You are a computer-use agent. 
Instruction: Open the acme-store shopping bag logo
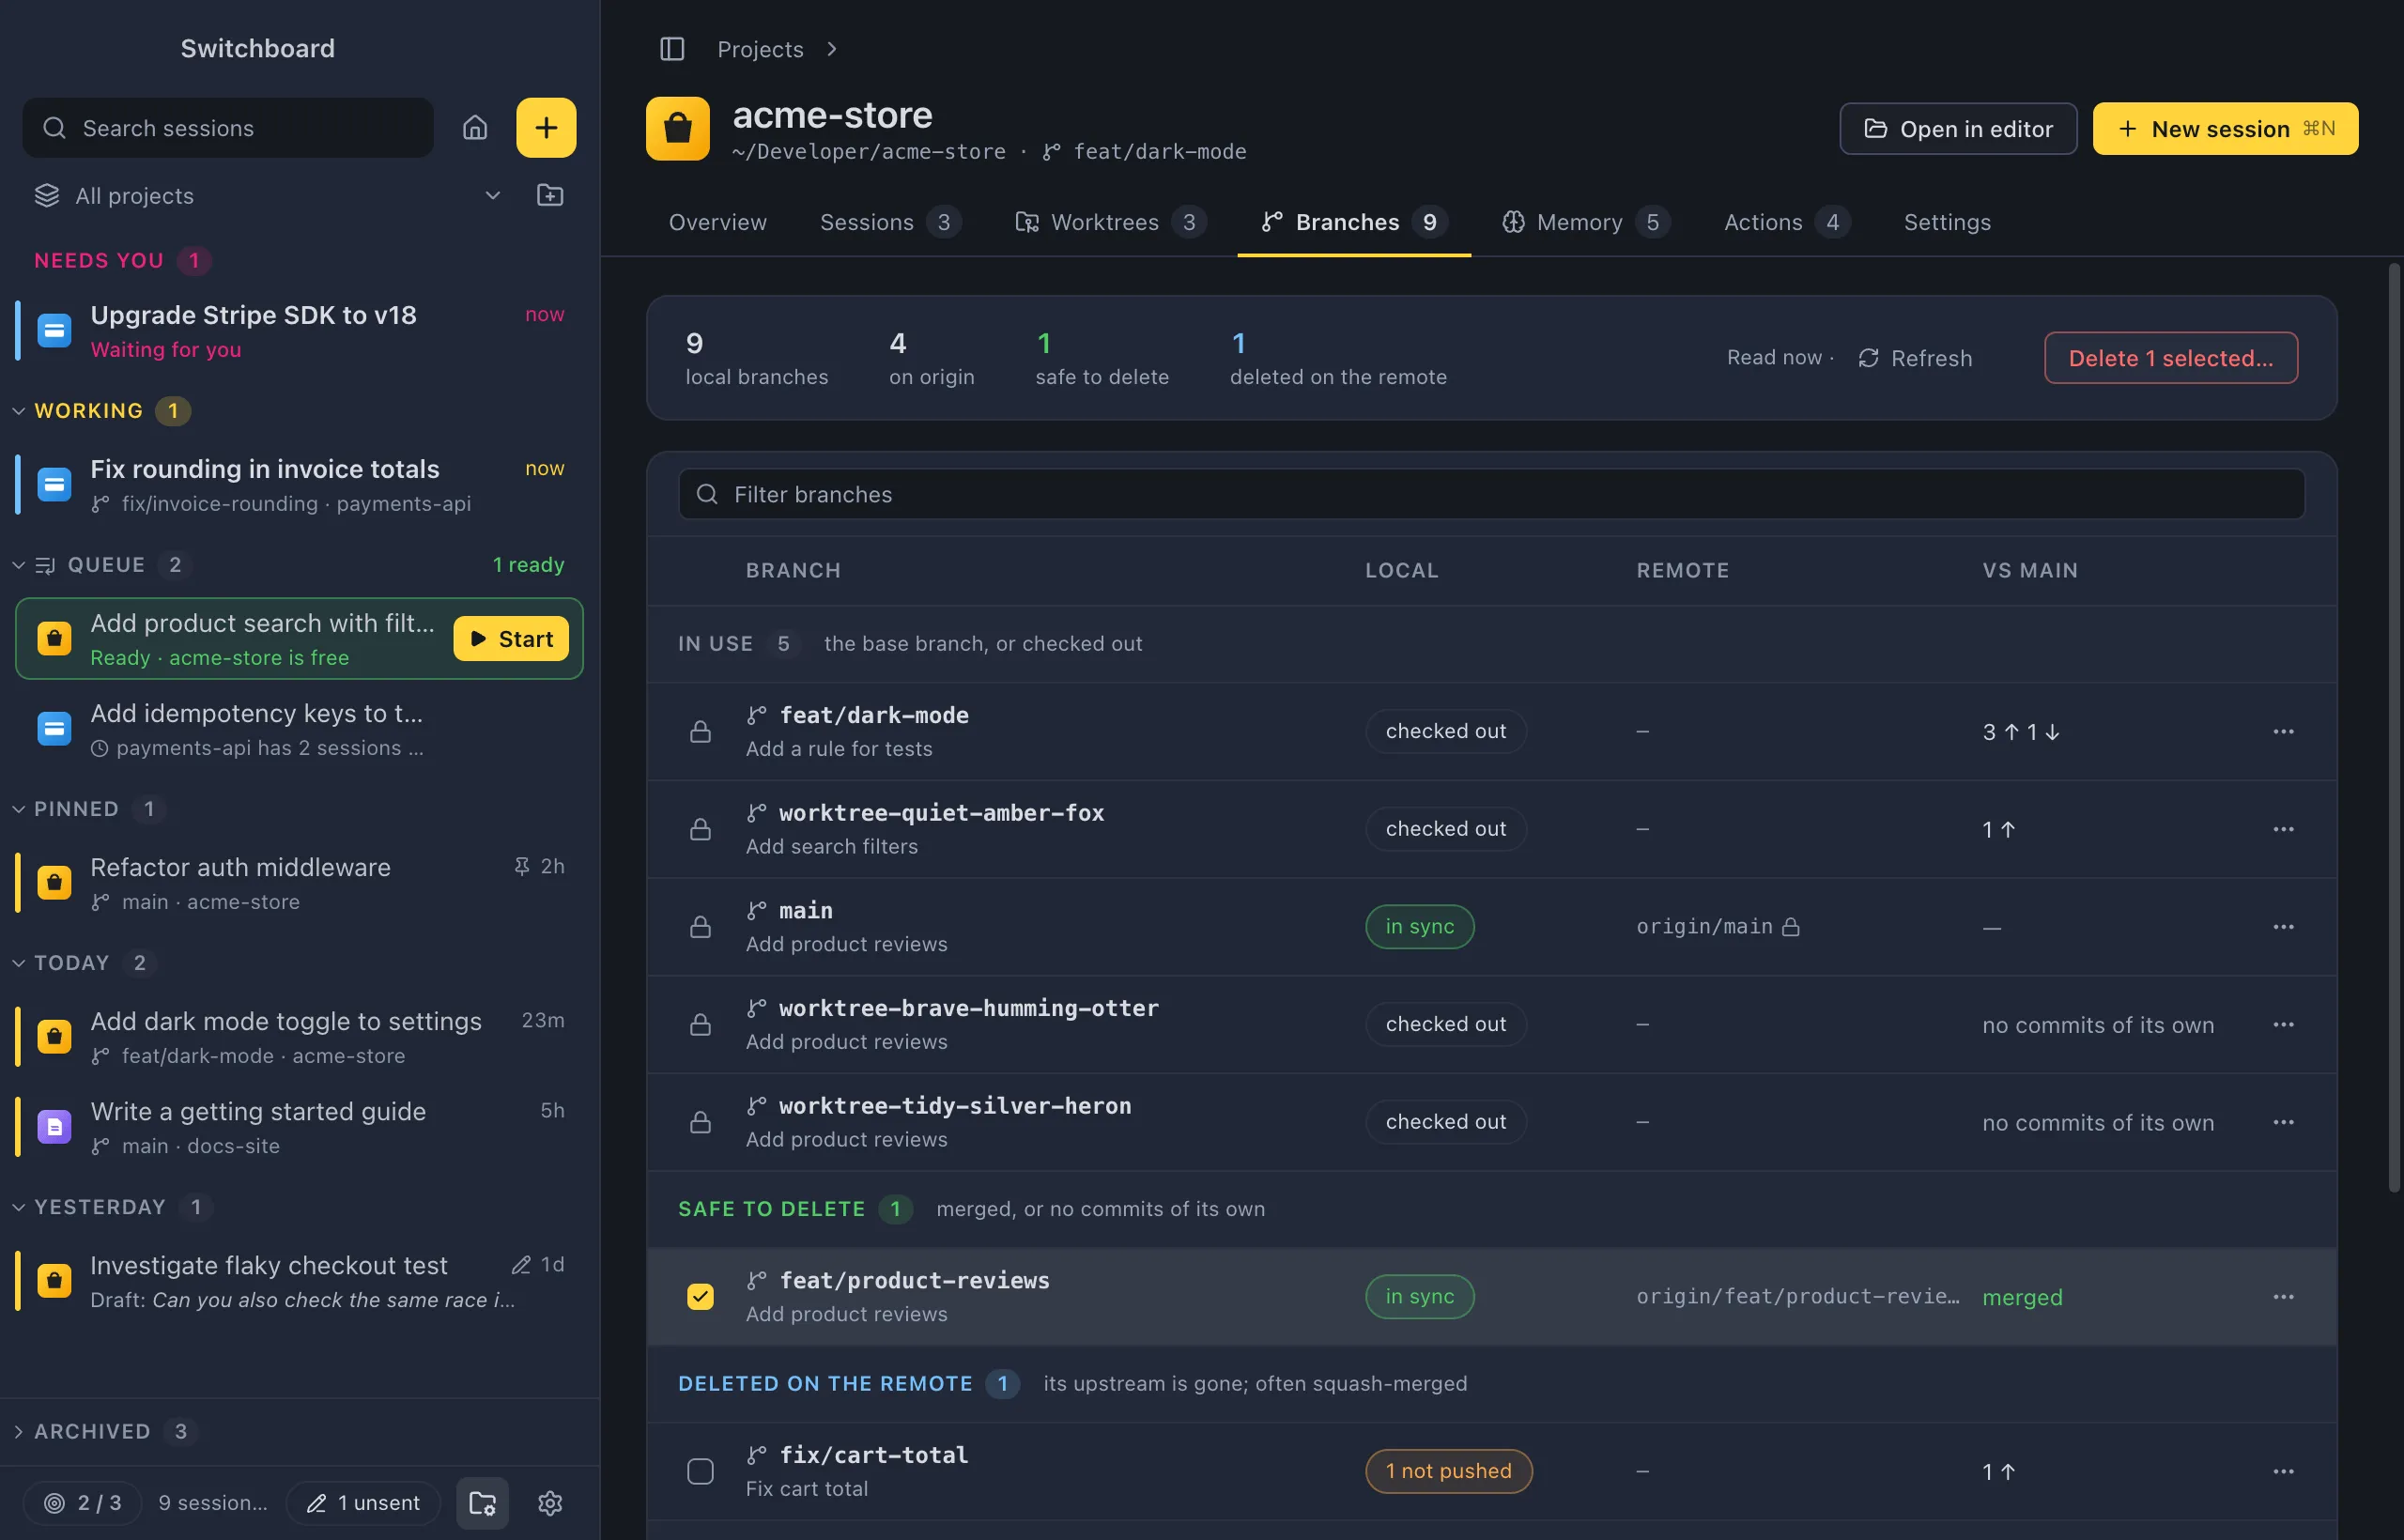tap(678, 129)
